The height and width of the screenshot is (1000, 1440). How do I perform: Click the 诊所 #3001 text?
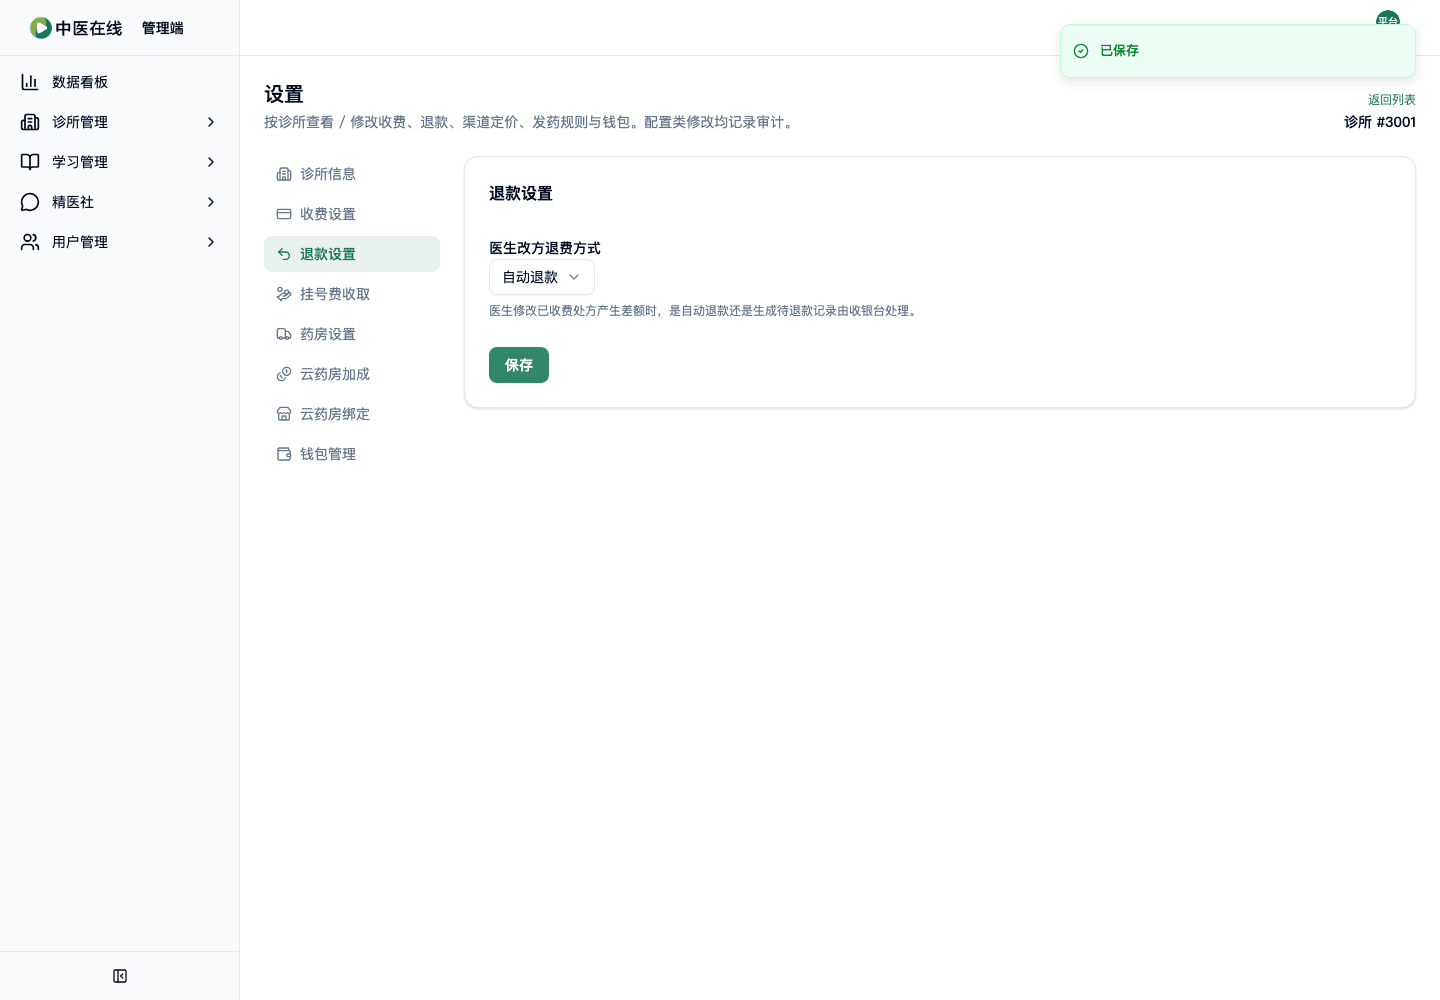click(x=1380, y=122)
